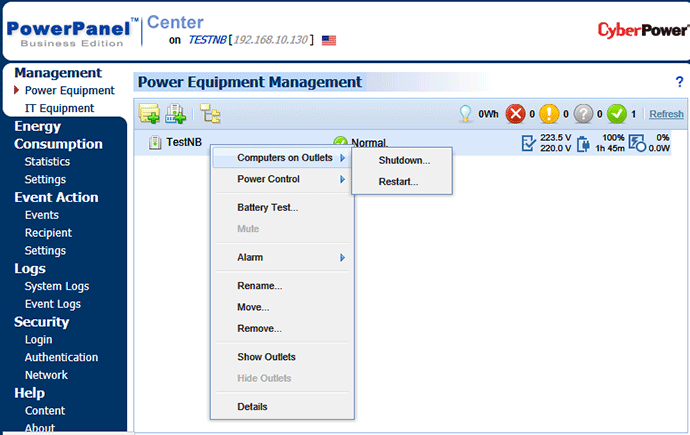
Task: Click the Refresh link
Action: 666,114
